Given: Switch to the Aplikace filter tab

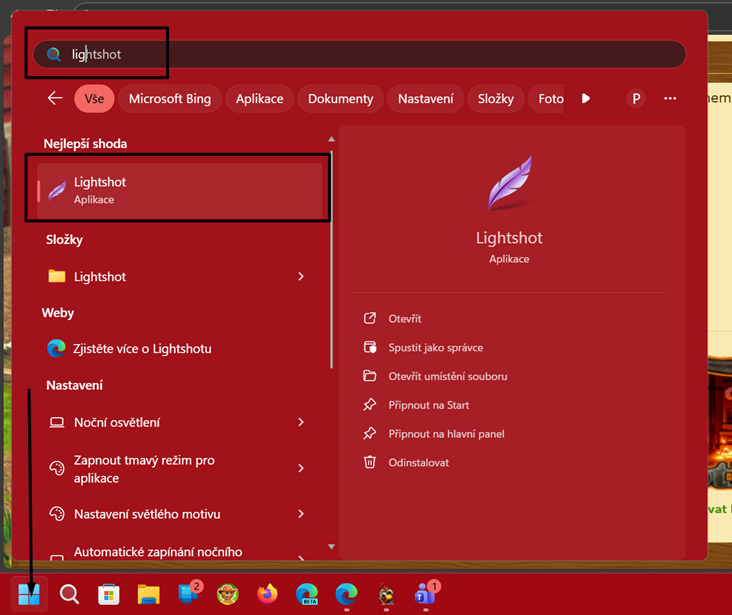Looking at the screenshot, I should tap(260, 99).
